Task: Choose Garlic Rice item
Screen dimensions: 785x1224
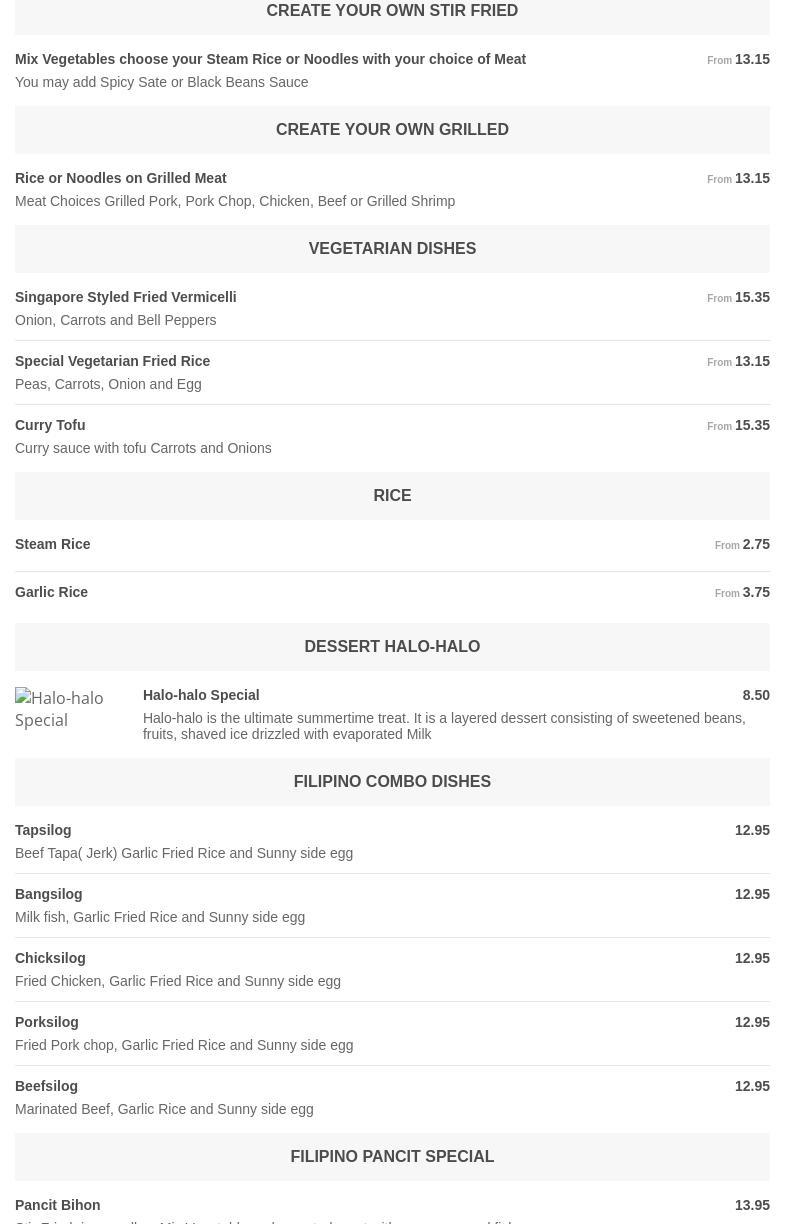Action: click(x=52, y=592)
